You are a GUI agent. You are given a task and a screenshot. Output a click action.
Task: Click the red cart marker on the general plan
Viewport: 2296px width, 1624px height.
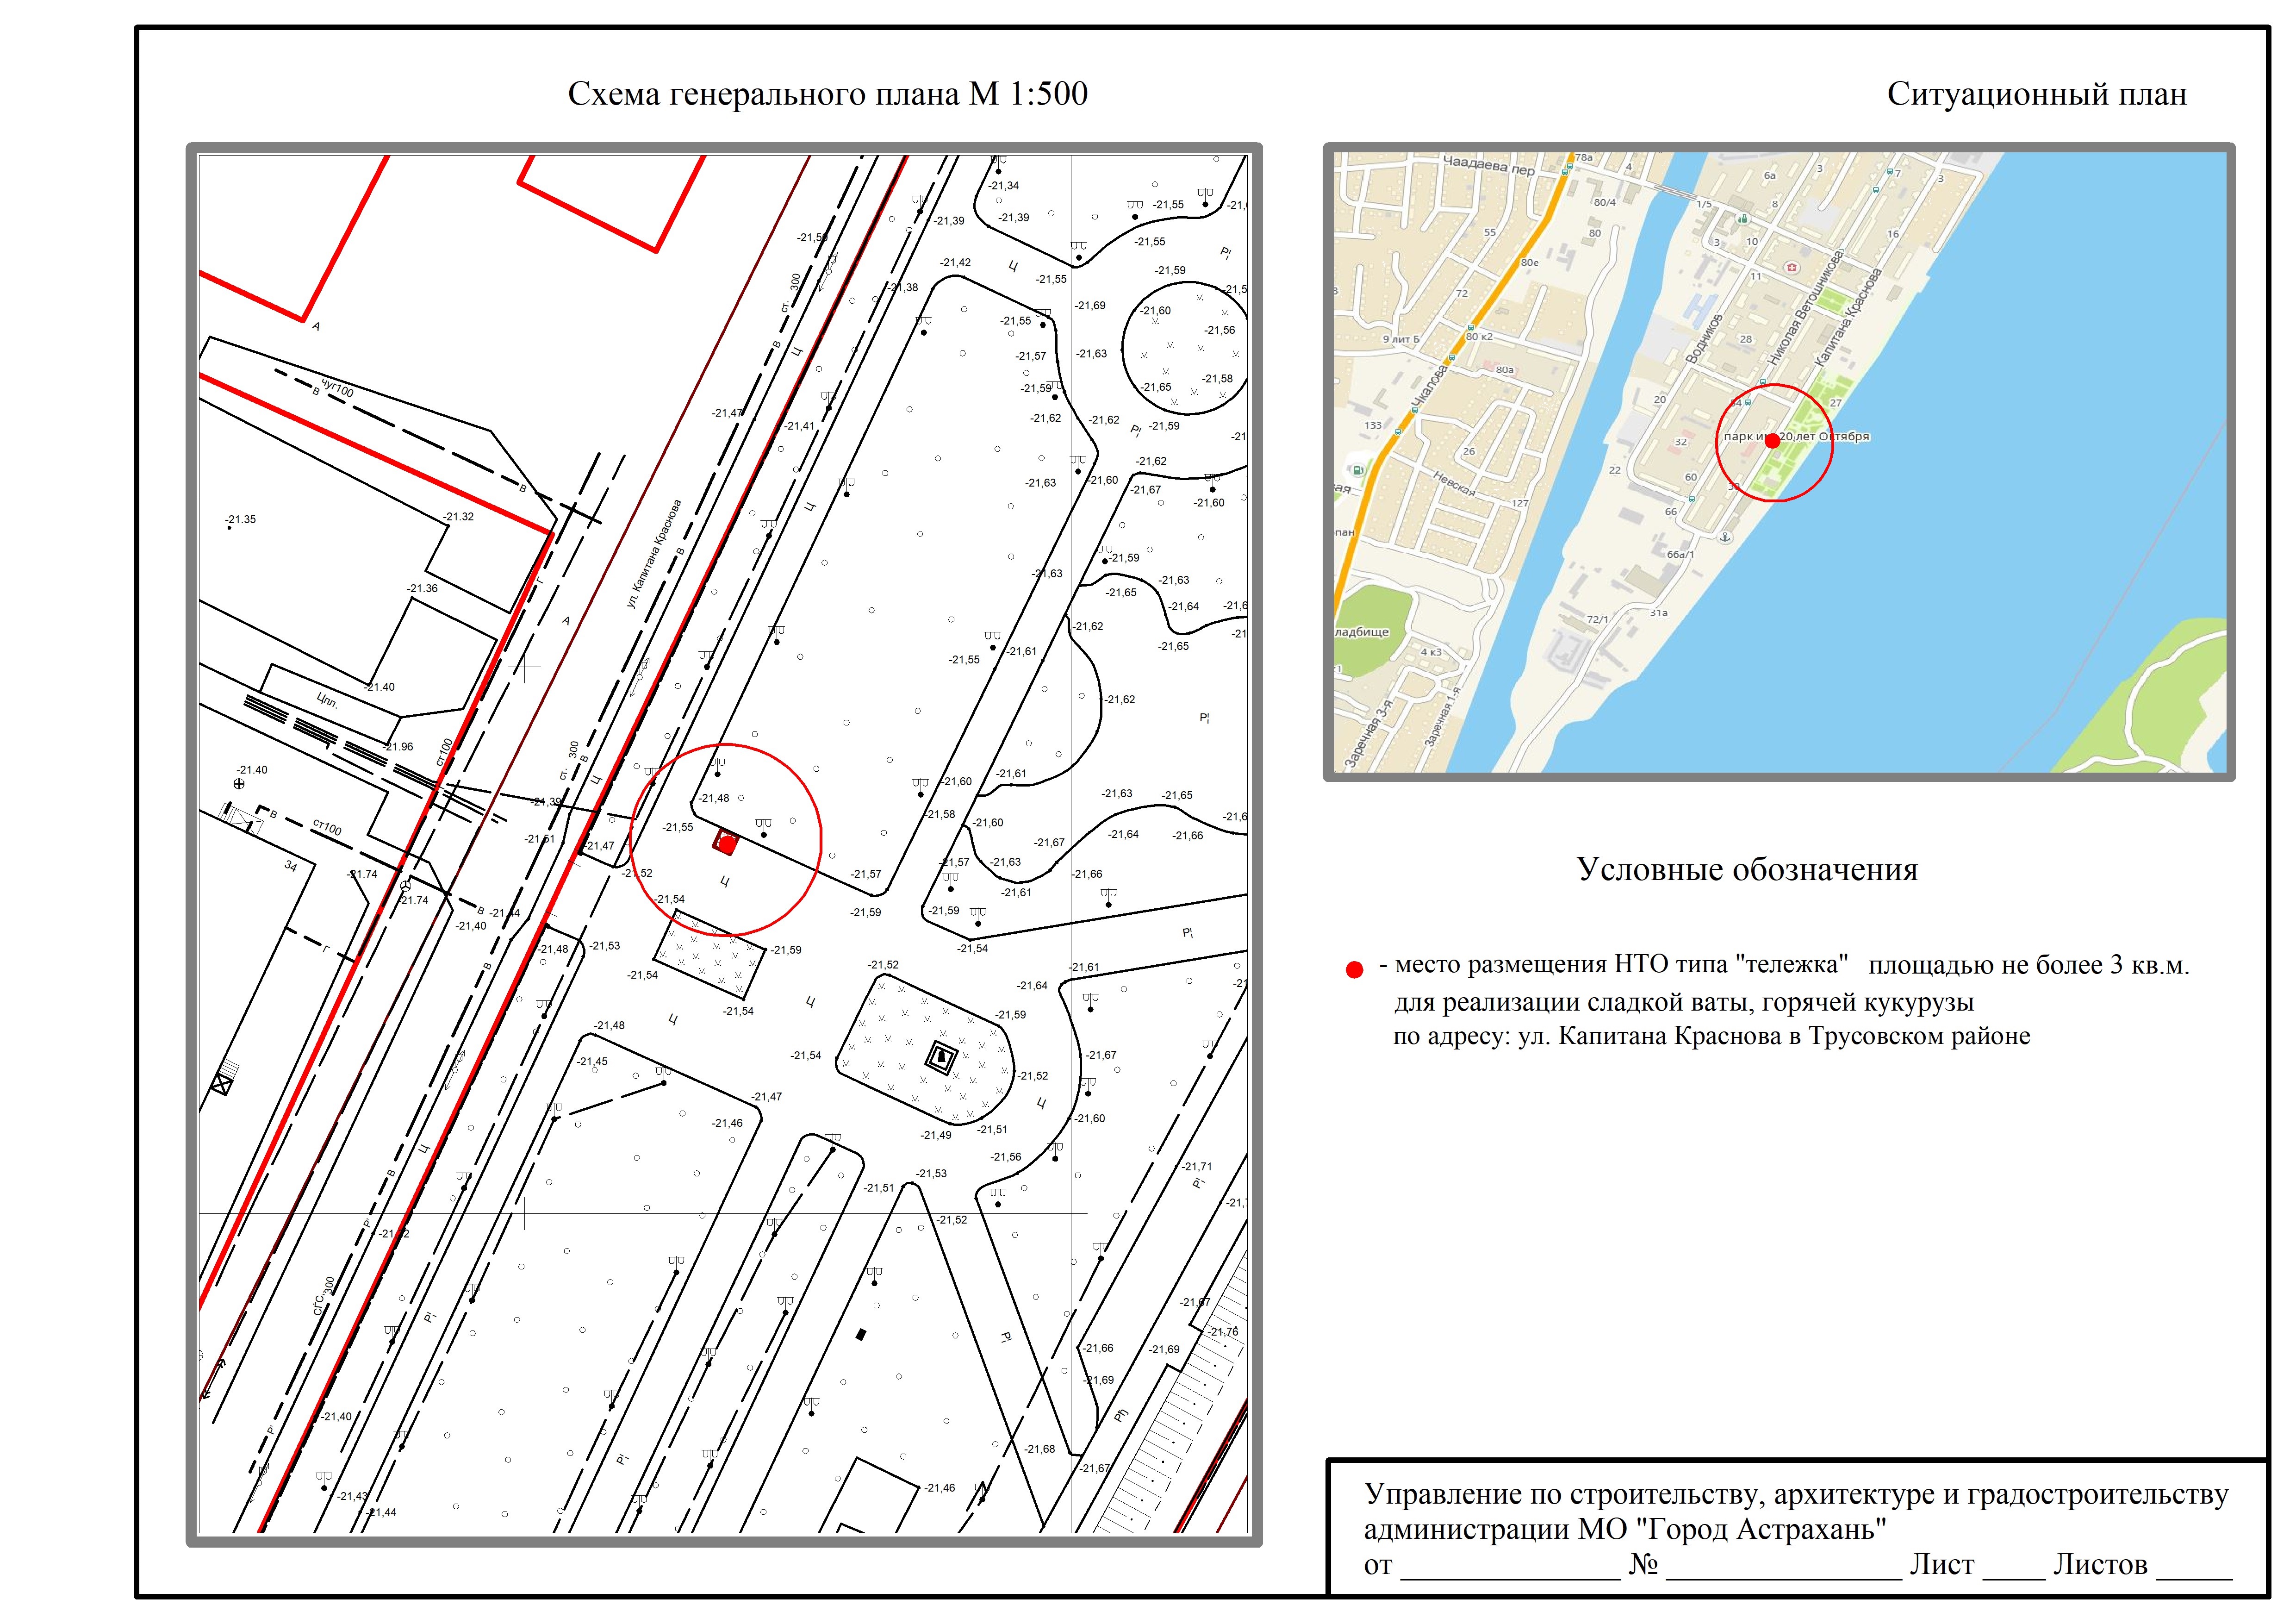tap(725, 843)
